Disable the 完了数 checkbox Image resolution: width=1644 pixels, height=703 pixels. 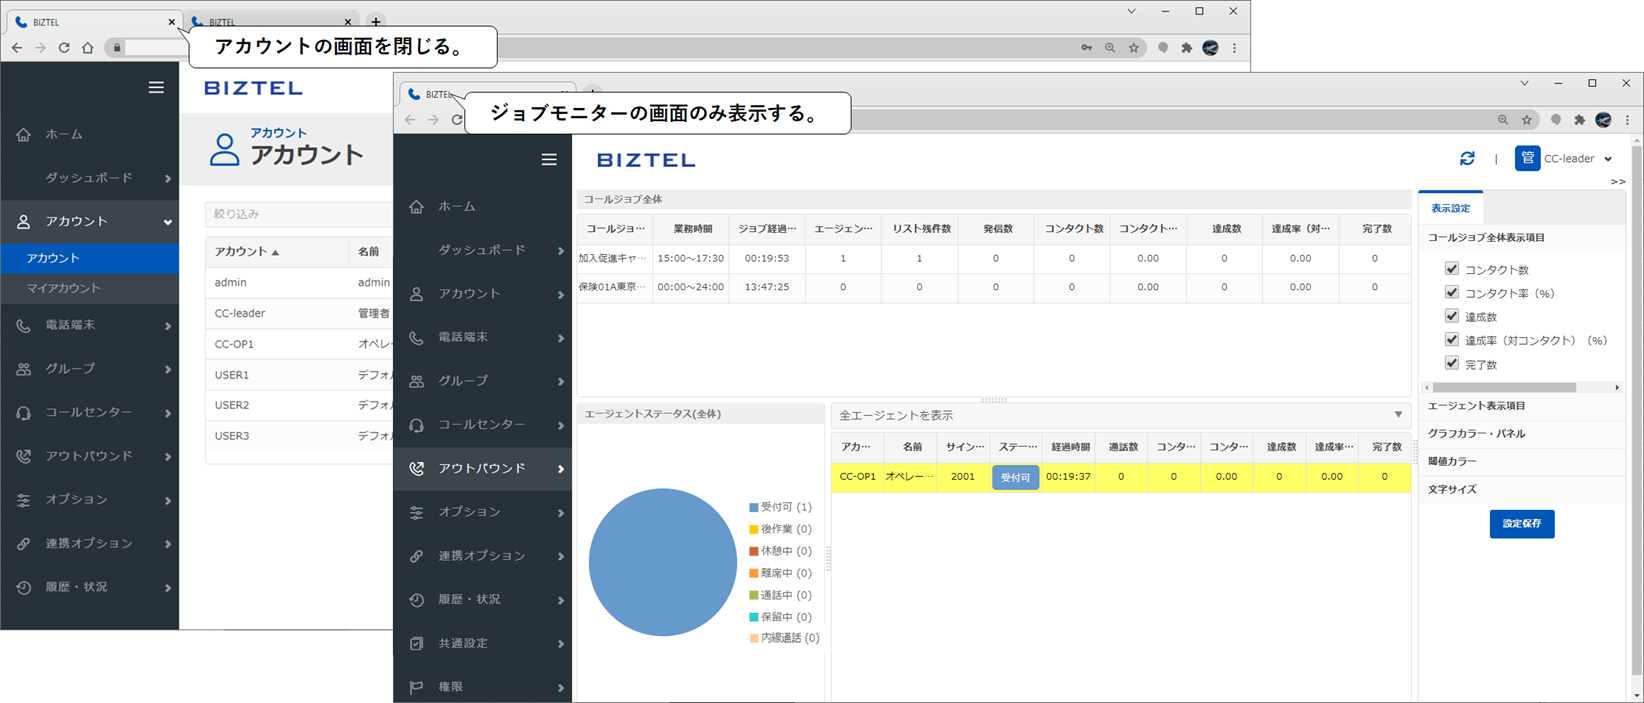point(1452,364)
